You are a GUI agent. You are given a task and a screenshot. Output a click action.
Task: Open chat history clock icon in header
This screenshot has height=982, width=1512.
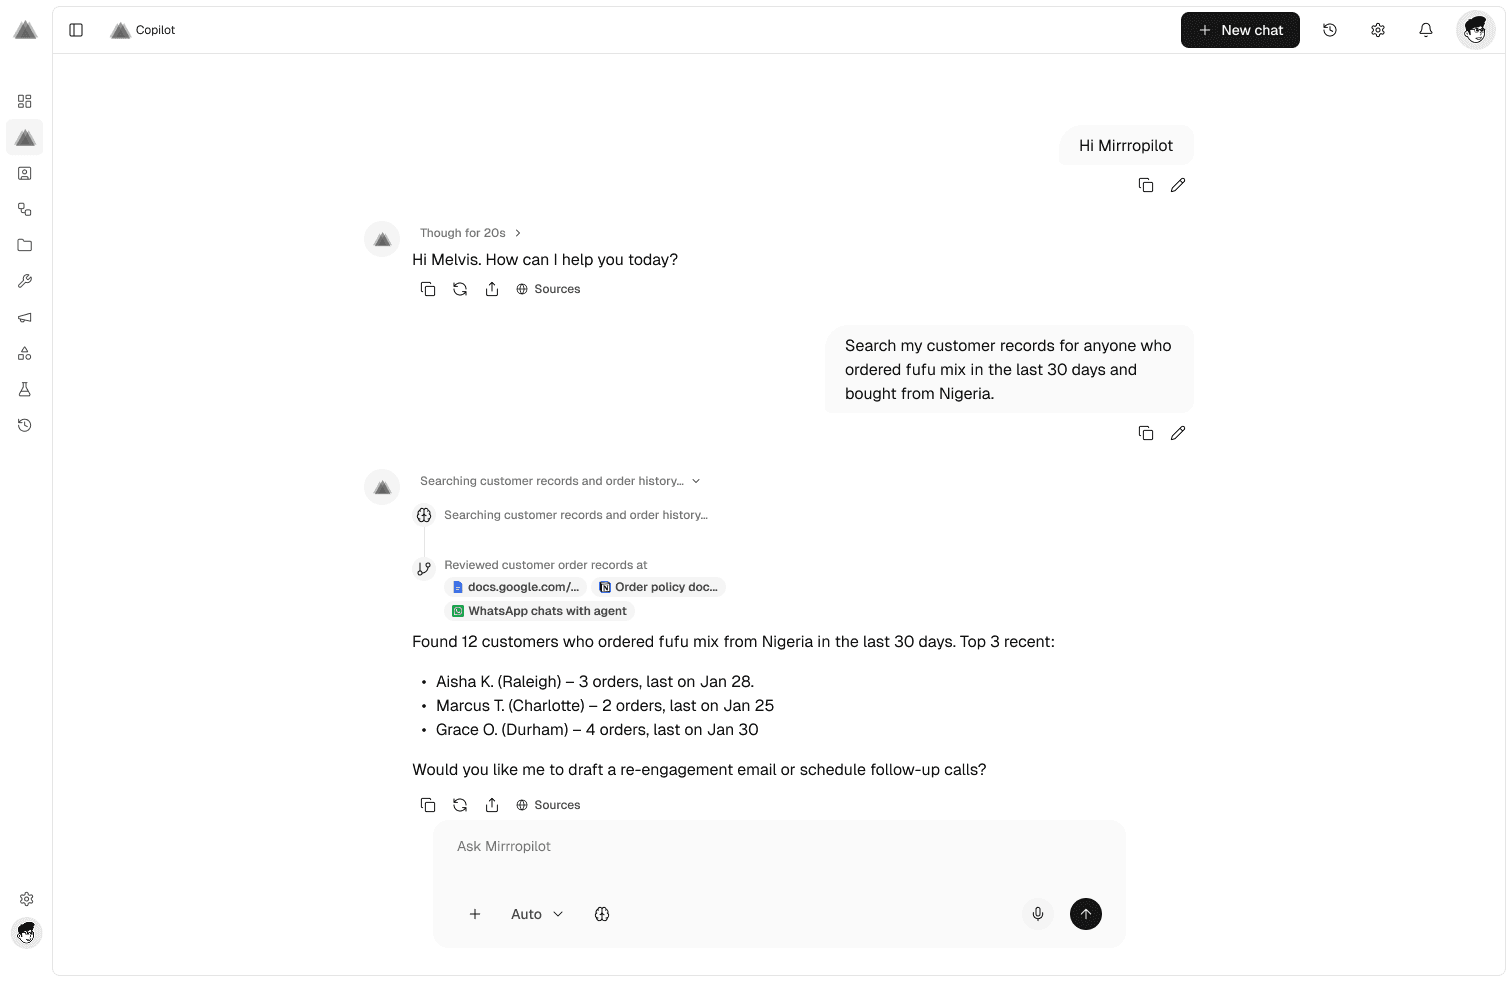pos(1330,30)
